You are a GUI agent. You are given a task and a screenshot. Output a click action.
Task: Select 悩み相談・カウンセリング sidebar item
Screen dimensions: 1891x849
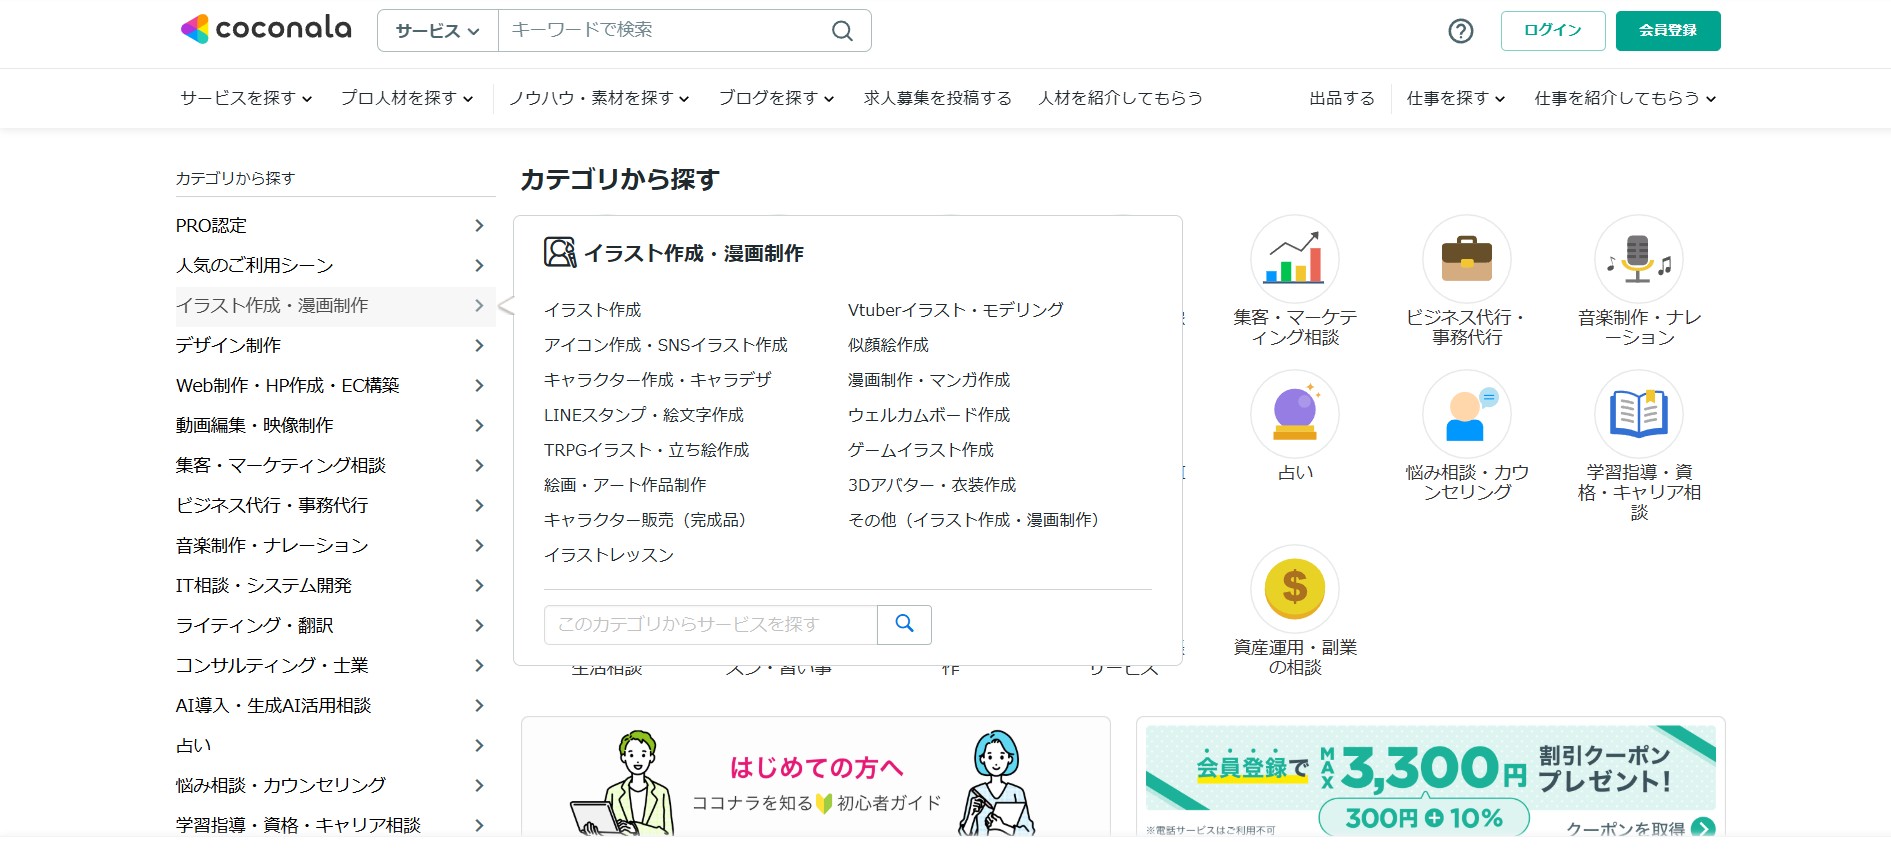pos(335,786)
